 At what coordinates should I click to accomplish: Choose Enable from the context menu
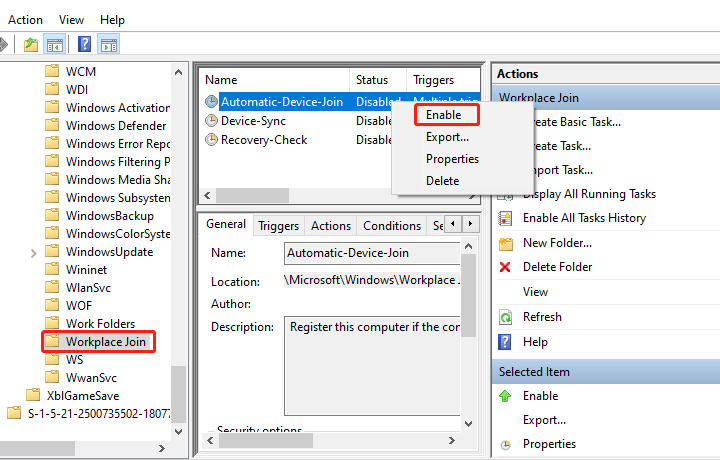click(443, 115)
